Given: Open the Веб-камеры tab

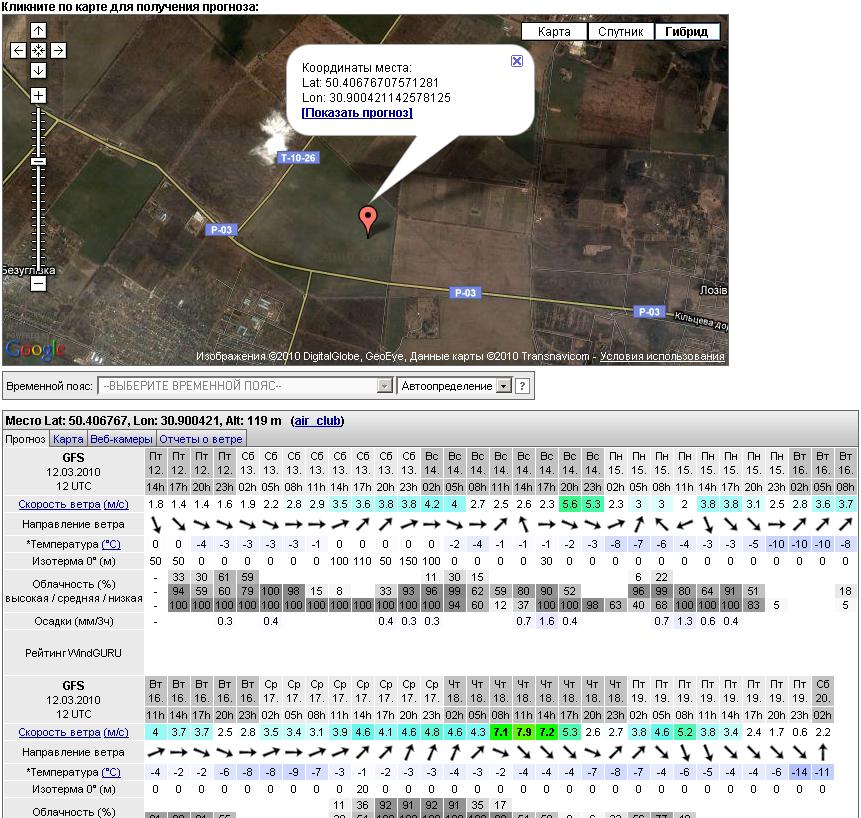Looking at the screenshot, I should click(x=121, y=439).
